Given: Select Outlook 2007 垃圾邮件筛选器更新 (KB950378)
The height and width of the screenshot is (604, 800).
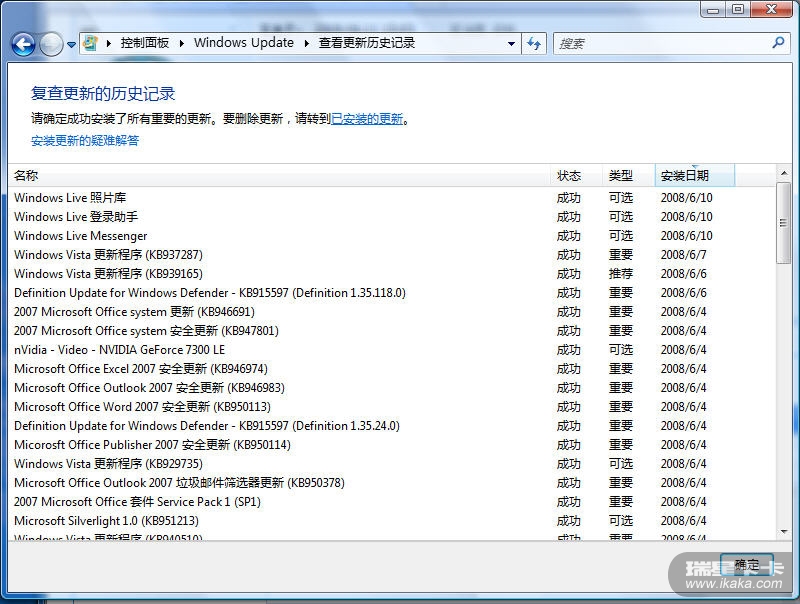Looking at the screenshot, I should coord(392,483).
